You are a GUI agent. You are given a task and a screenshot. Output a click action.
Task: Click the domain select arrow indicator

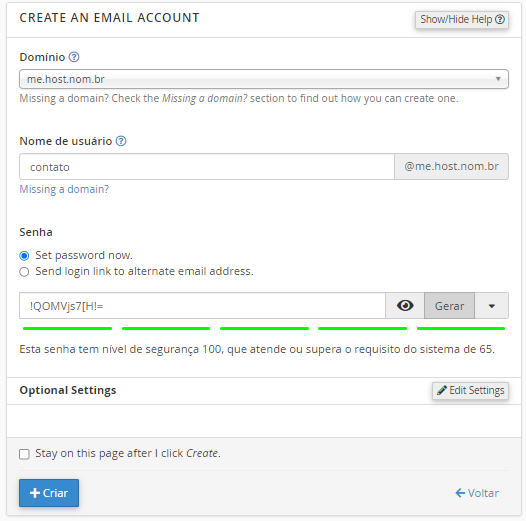point(498,79)
